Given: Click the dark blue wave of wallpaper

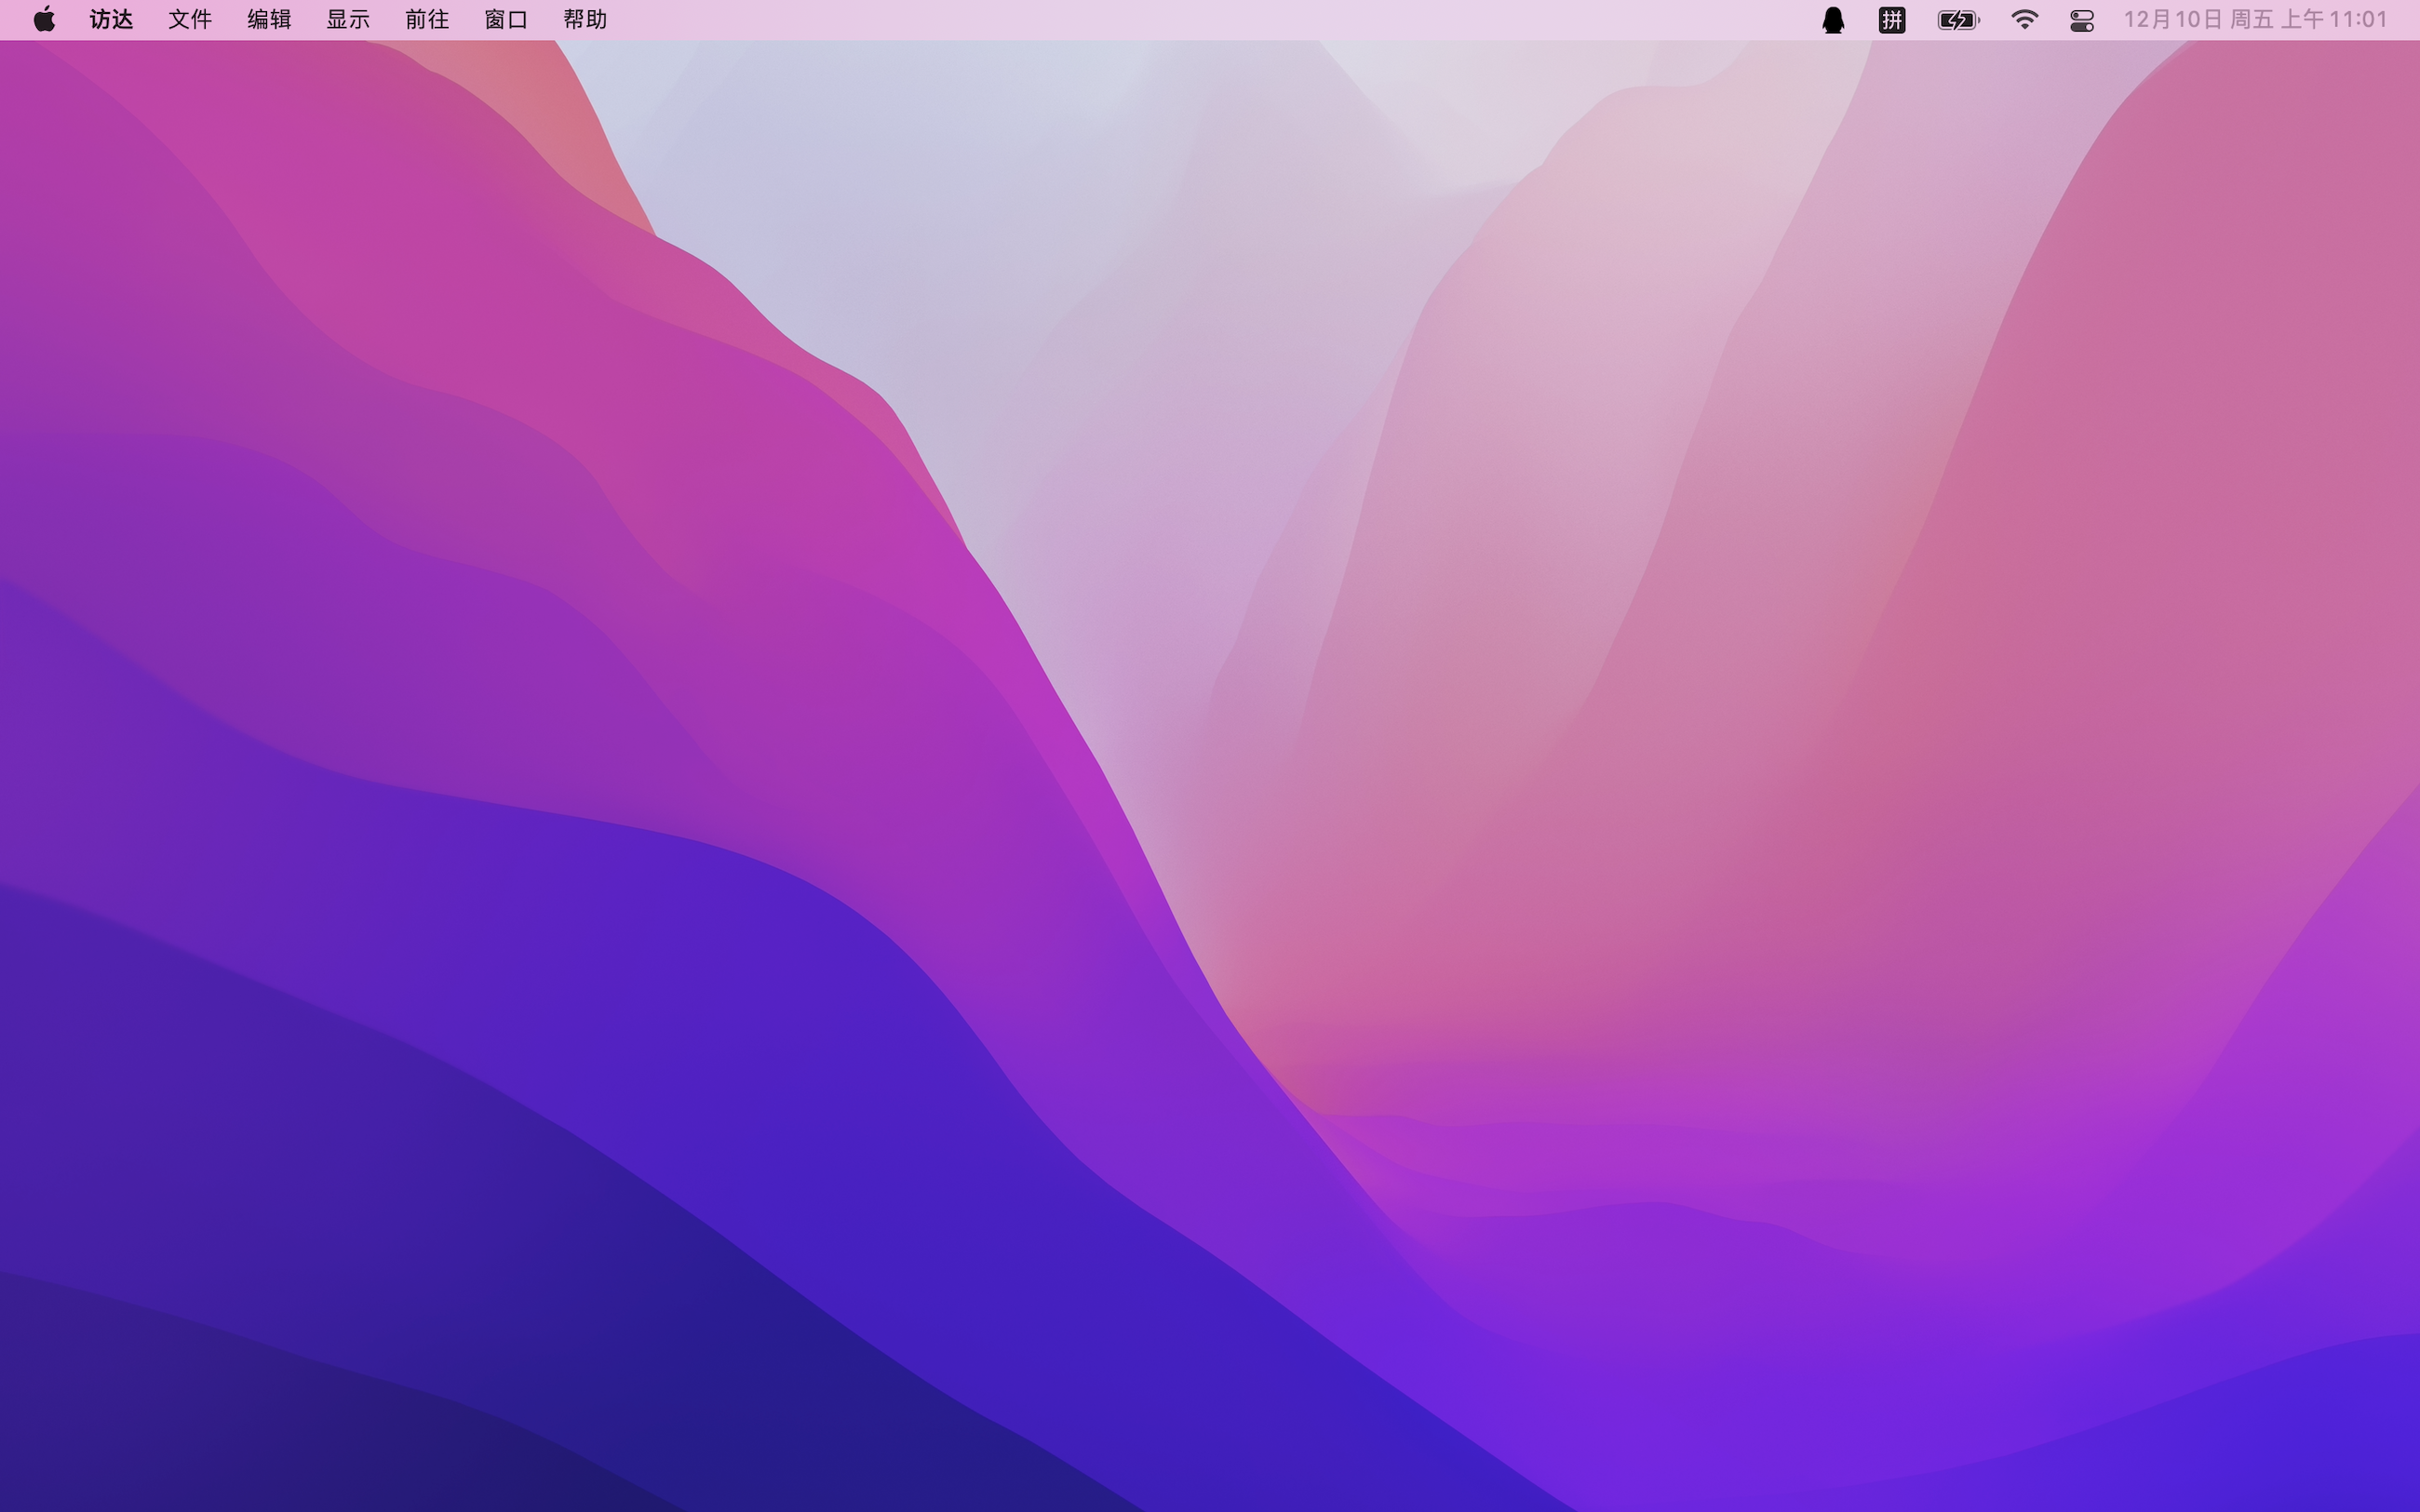Looking at the screenshot, I should click(x=500, y=1250).
